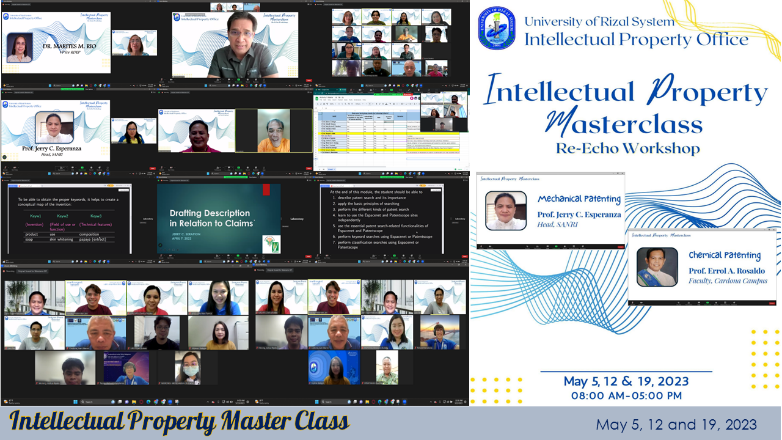Viewport: 782px width, 440px height.
Task: Click 'Prof. Jerry C. Esperanza' on the left Zoom slide
Action: pos(51,149)
